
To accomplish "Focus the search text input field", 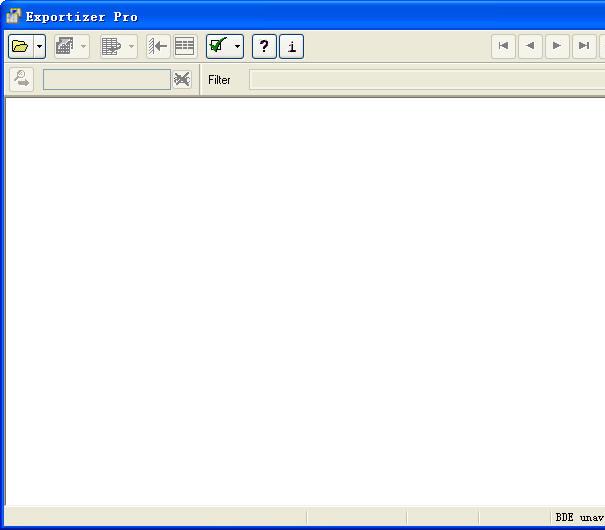I will [107, 79].
